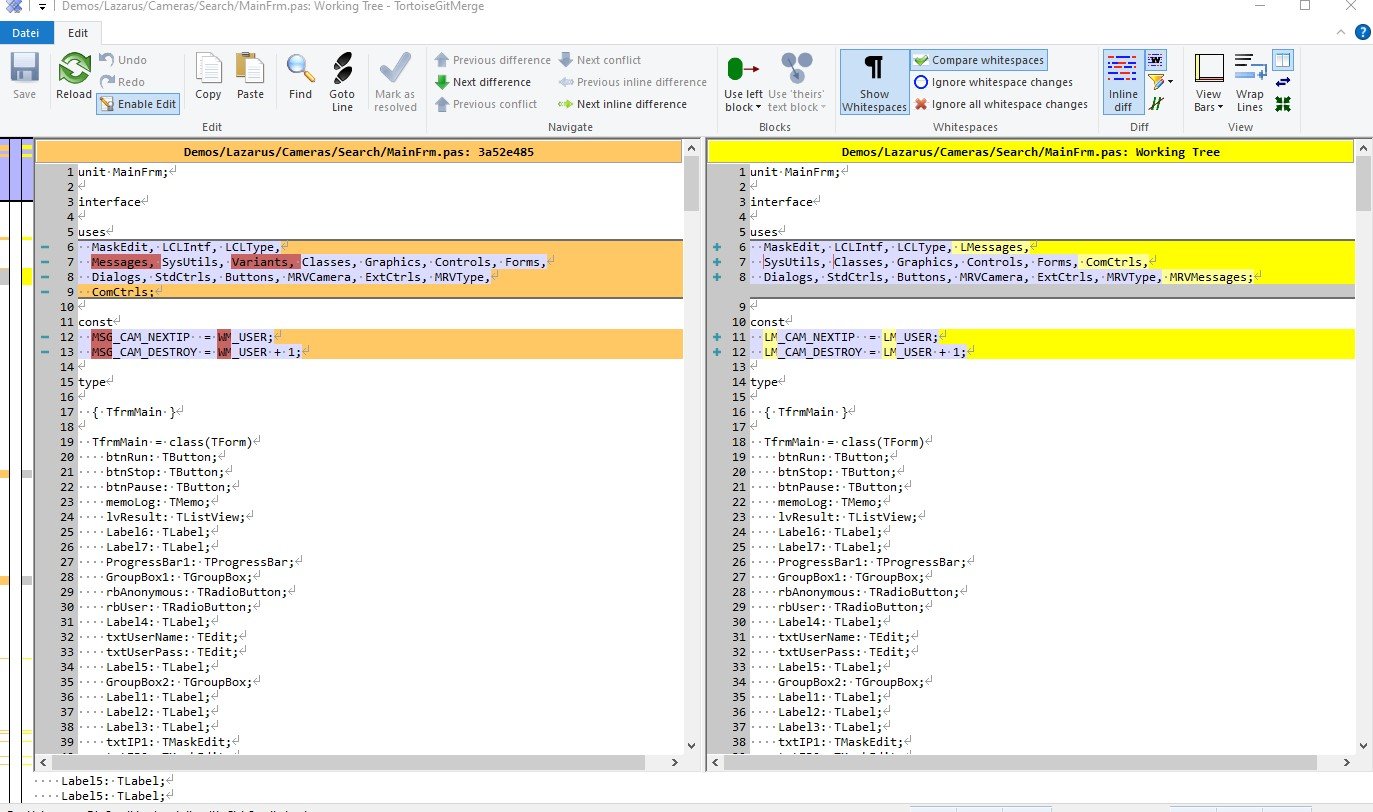Select Compare whitespaces option
This screenshot has height=812, width=1373.
tap(979, 60)
